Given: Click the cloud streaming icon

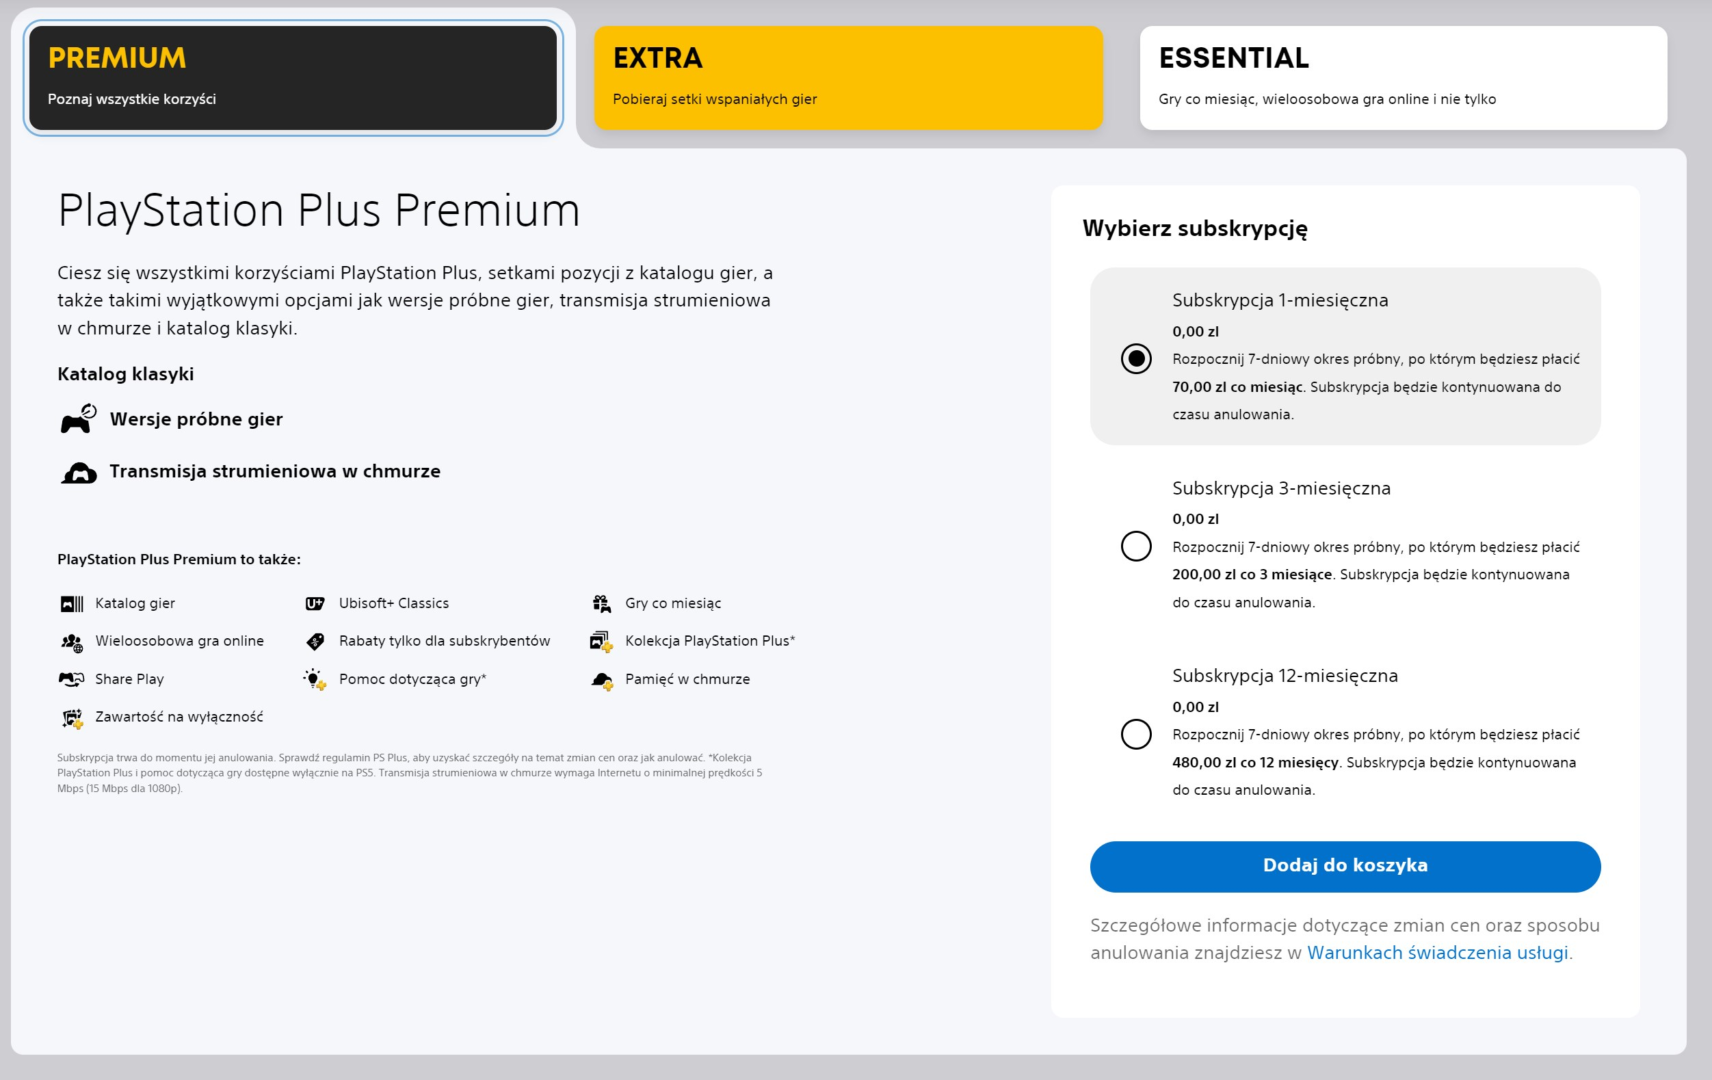Looking at the screenshot, I should pyautogui.click(x=79, y=472).
